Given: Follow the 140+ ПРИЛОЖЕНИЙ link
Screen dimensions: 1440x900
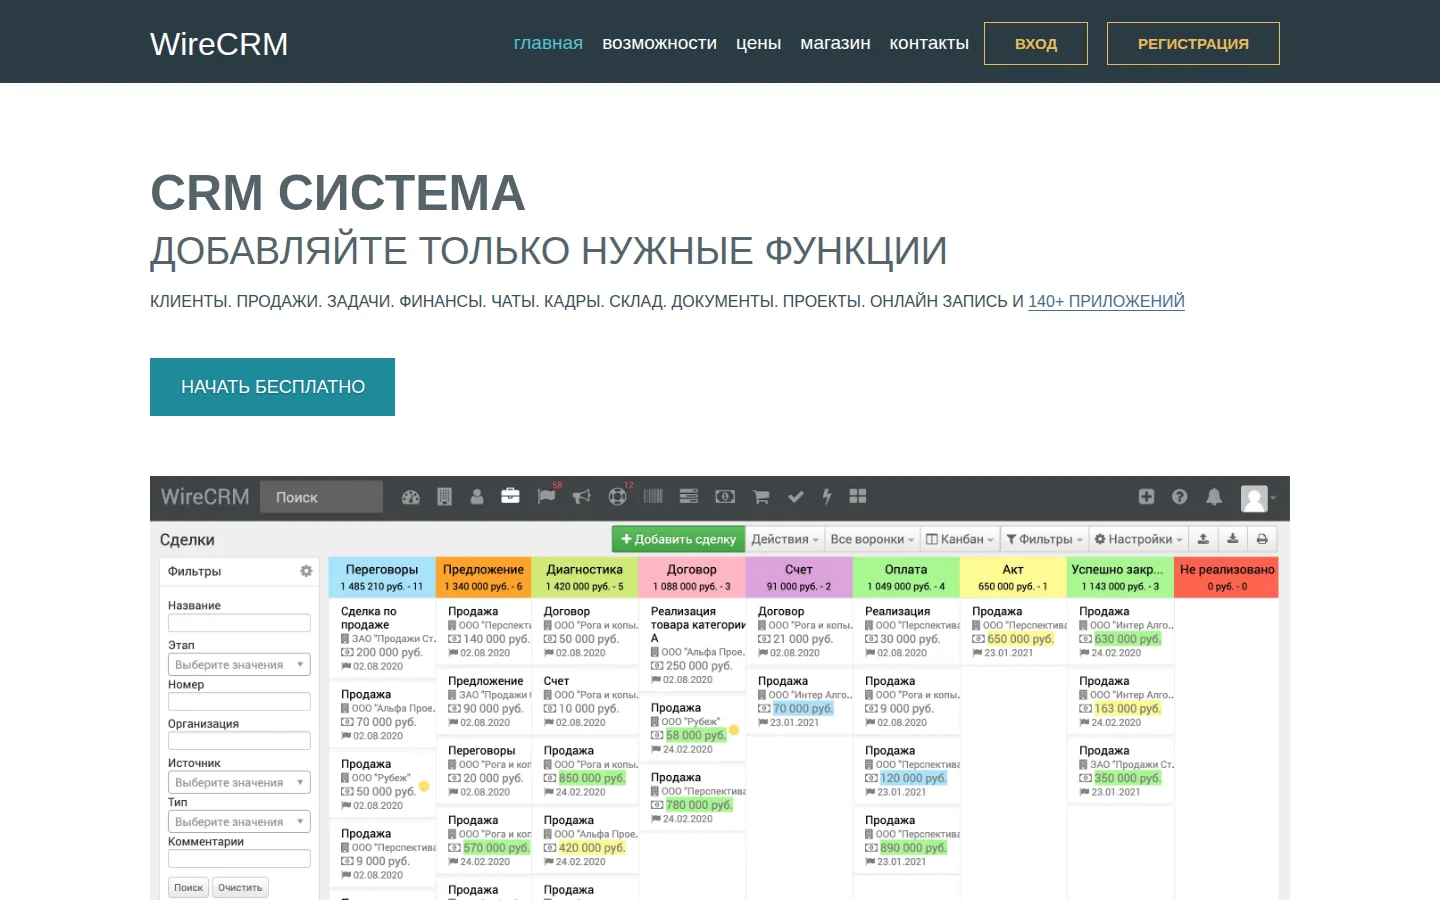Looking at the screenshot, I should [x=1106, y=301].
